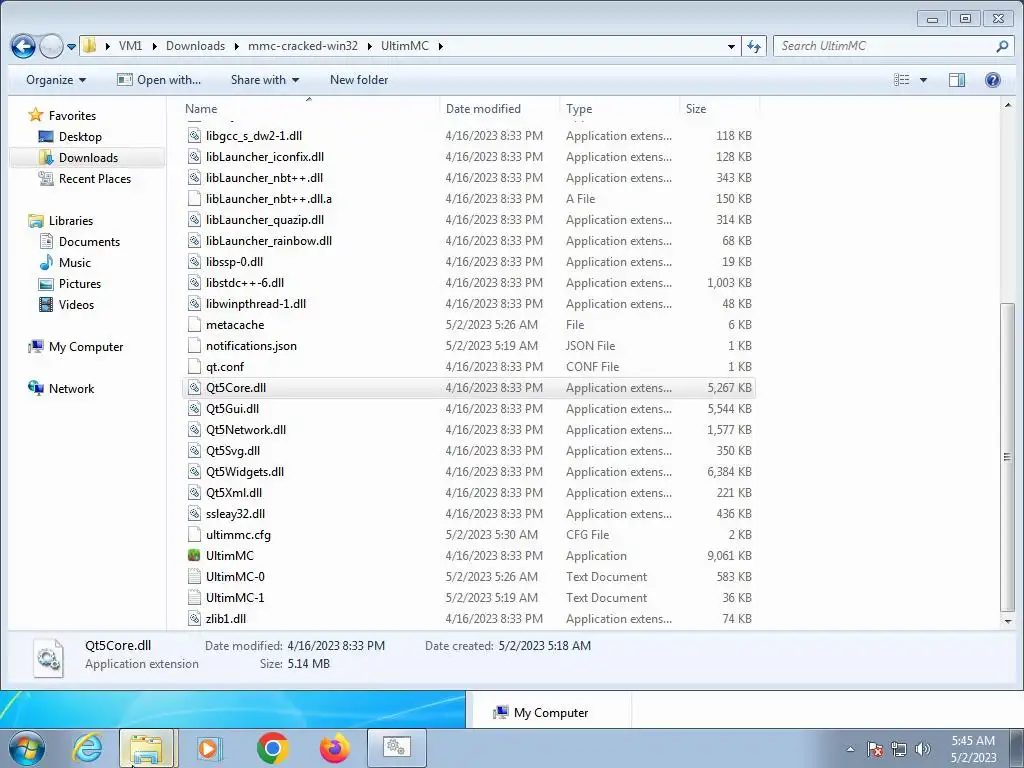Open Windows Media Player from taskbar
The image size is (1024, 768).
pyautogui.click(x=210, y=748)
